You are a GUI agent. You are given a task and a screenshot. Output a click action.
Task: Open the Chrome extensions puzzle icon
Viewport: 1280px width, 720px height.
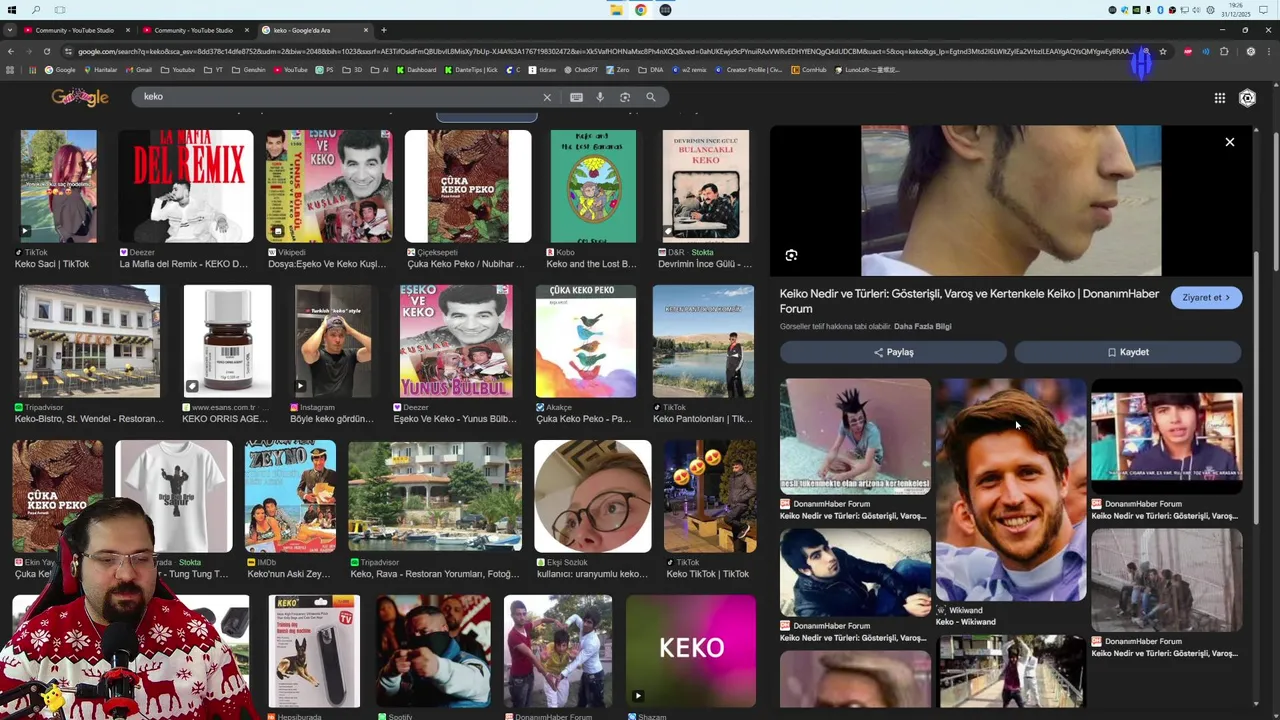(1224, 51)
